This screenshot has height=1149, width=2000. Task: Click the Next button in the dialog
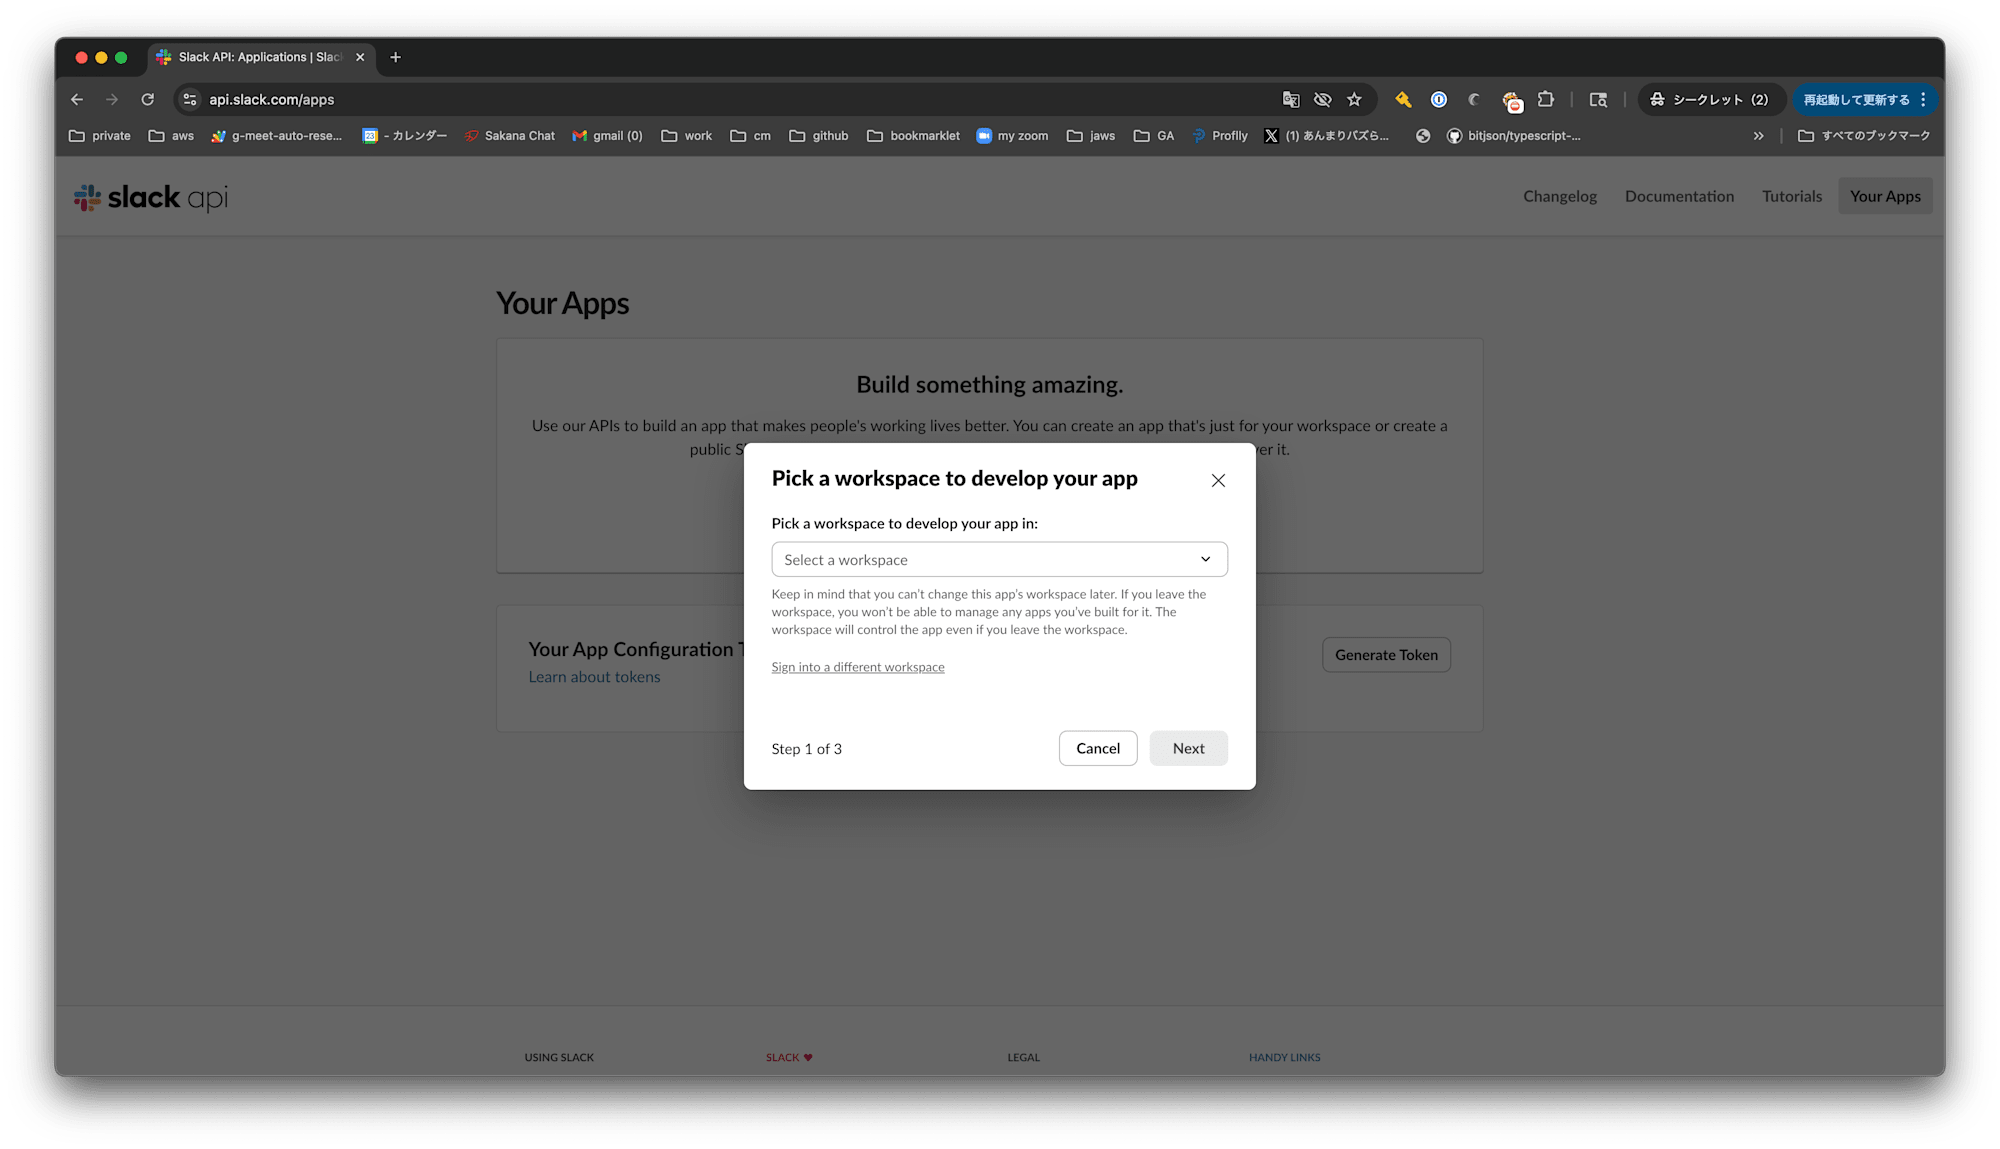coord(1188,748)
